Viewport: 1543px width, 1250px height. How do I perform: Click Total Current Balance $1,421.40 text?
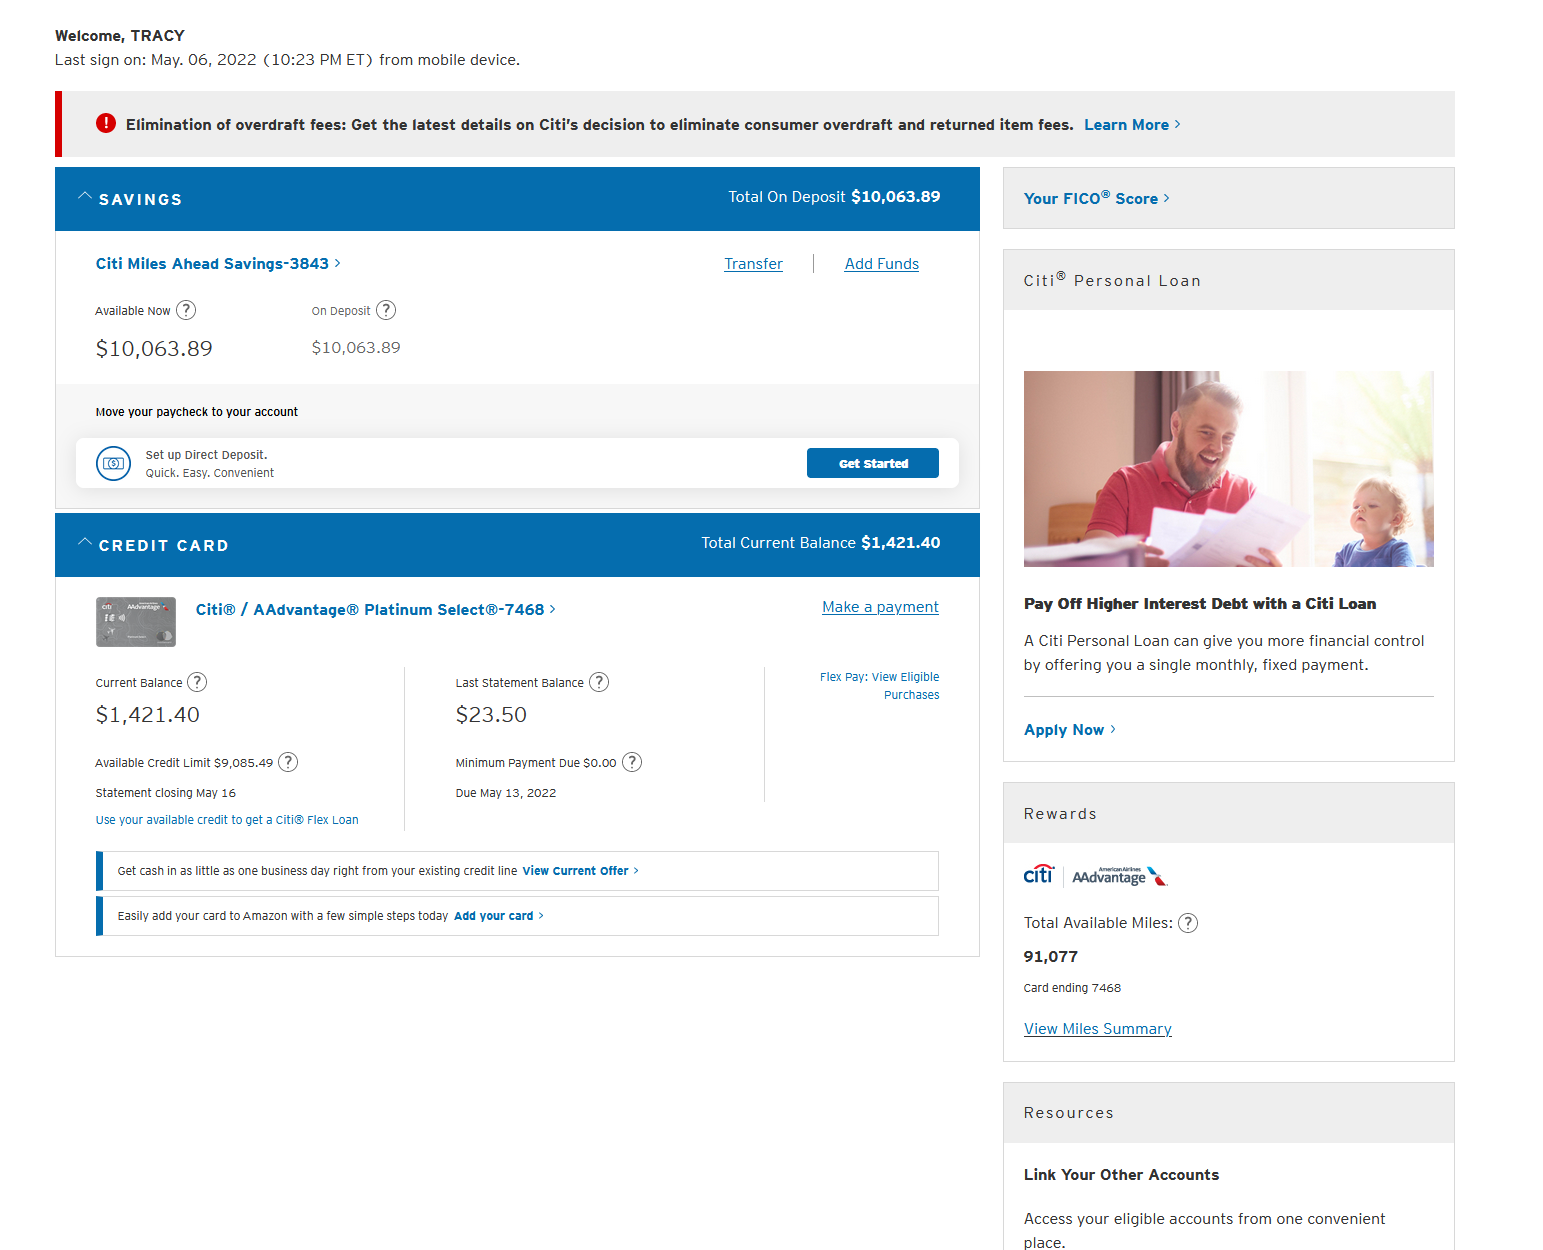tap(821, 543)
